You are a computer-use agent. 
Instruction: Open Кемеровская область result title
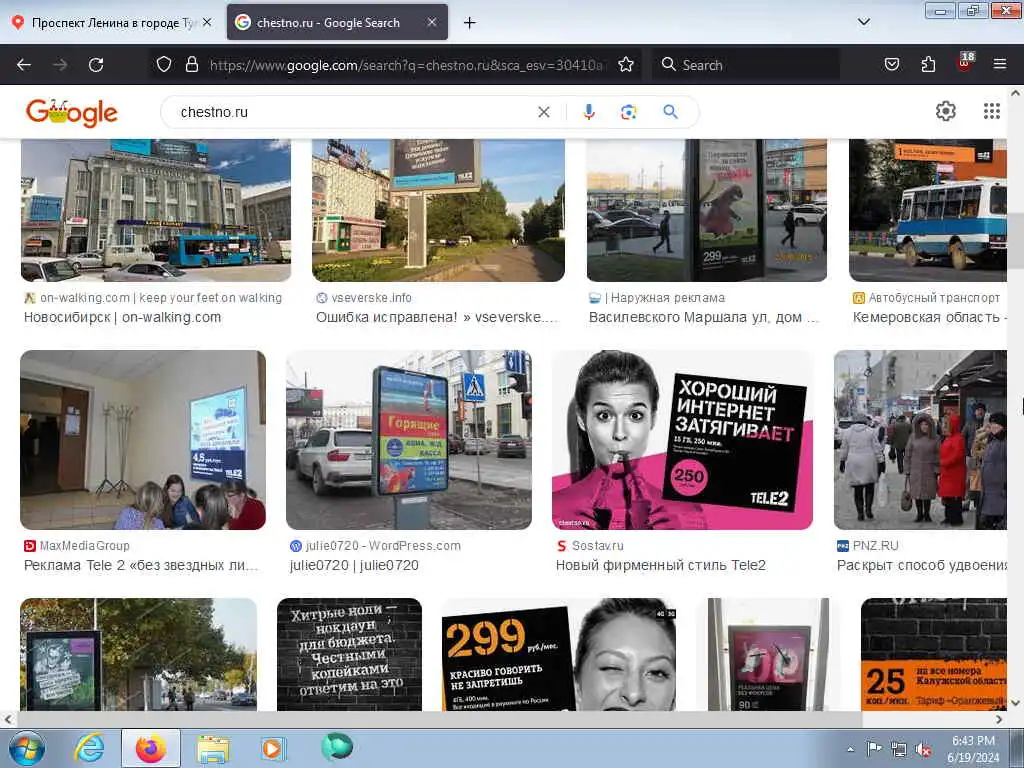click(x=929, y=317)
